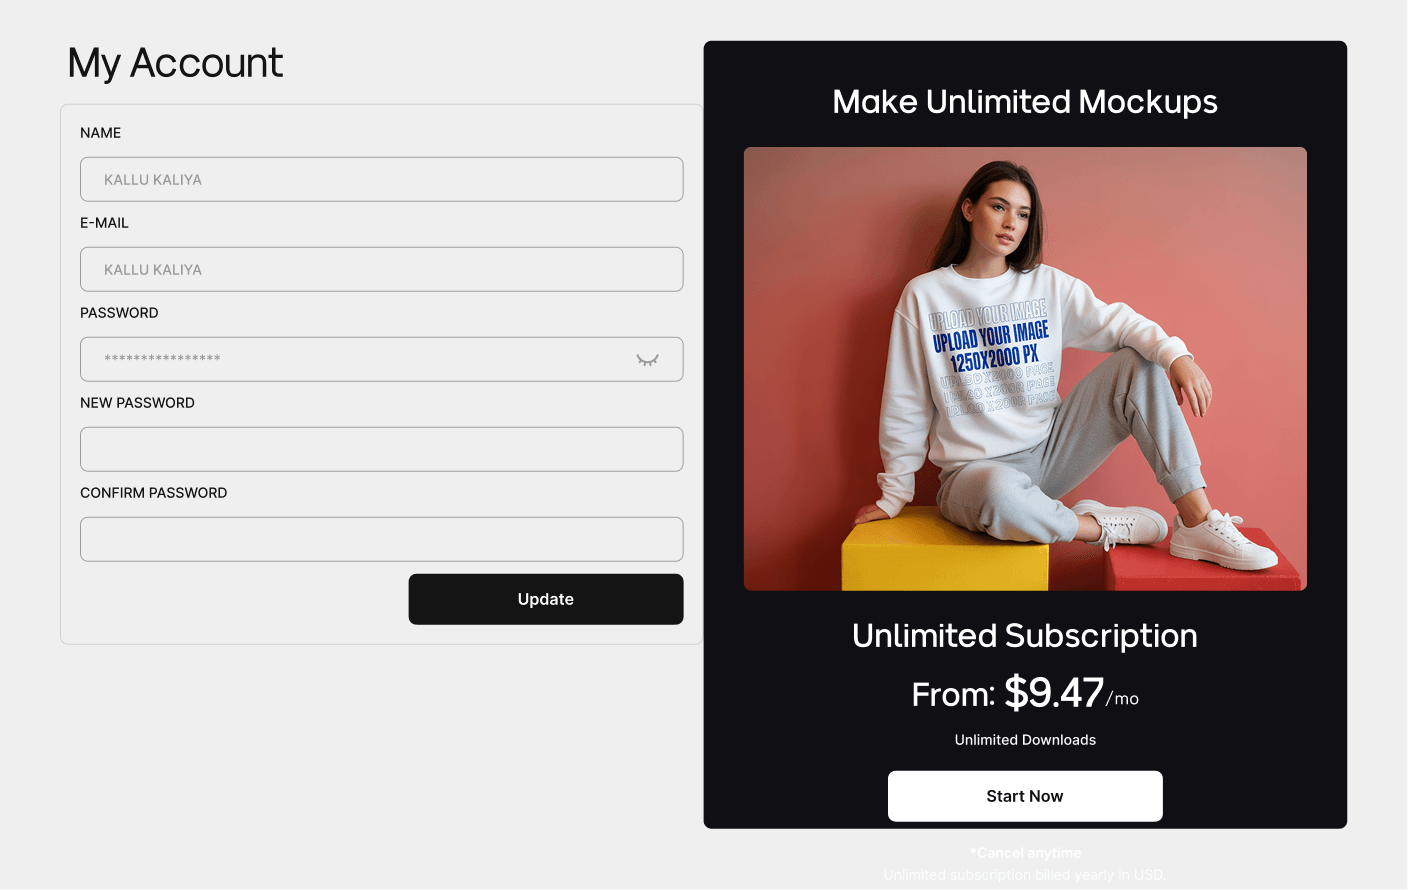The width and height of the screenshot is (1408, 890).
Task: Click the Make Unlimited Mockups title
Action: [1025, 102]
